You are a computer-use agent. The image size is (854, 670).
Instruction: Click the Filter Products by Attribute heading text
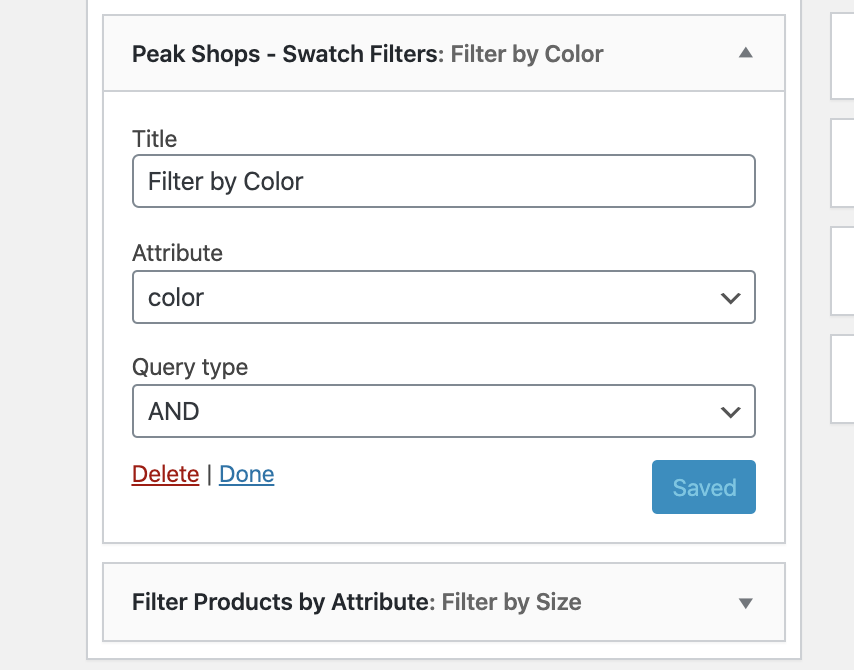[x=283, y=602]
